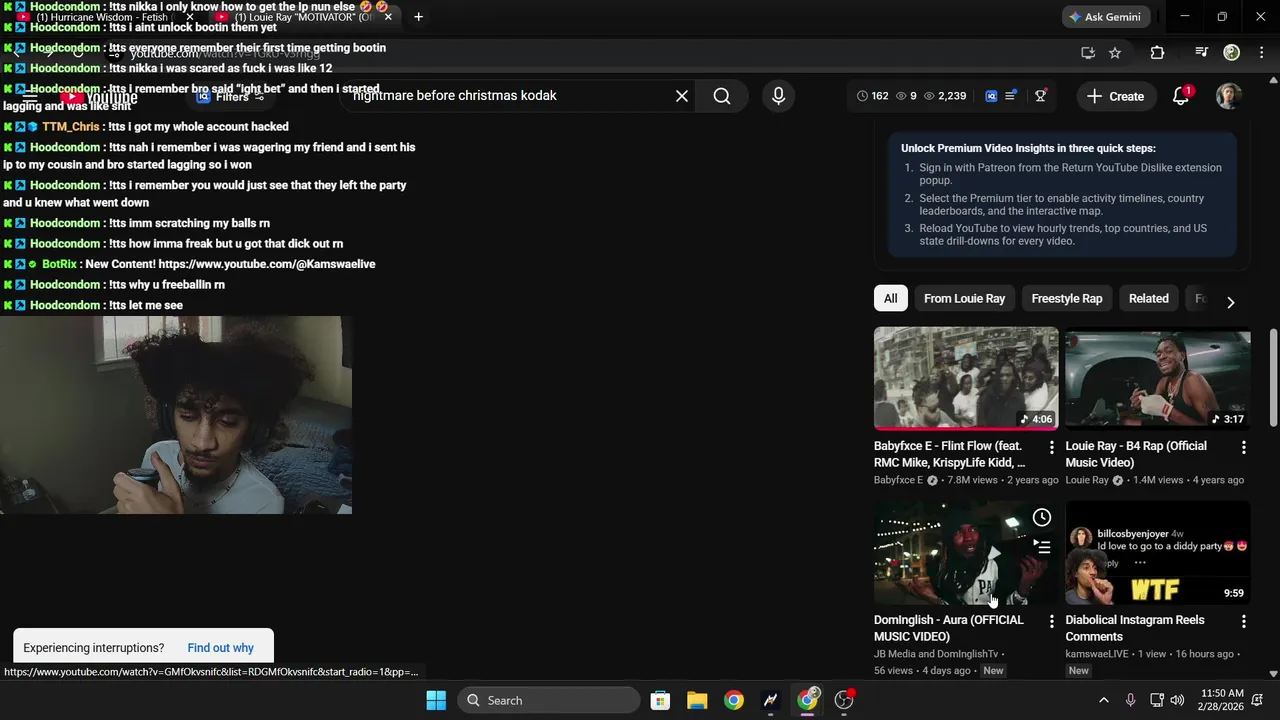Click into the YouTube search field
This screenshot has height=720, width=1280.
(x=510, y=96)
